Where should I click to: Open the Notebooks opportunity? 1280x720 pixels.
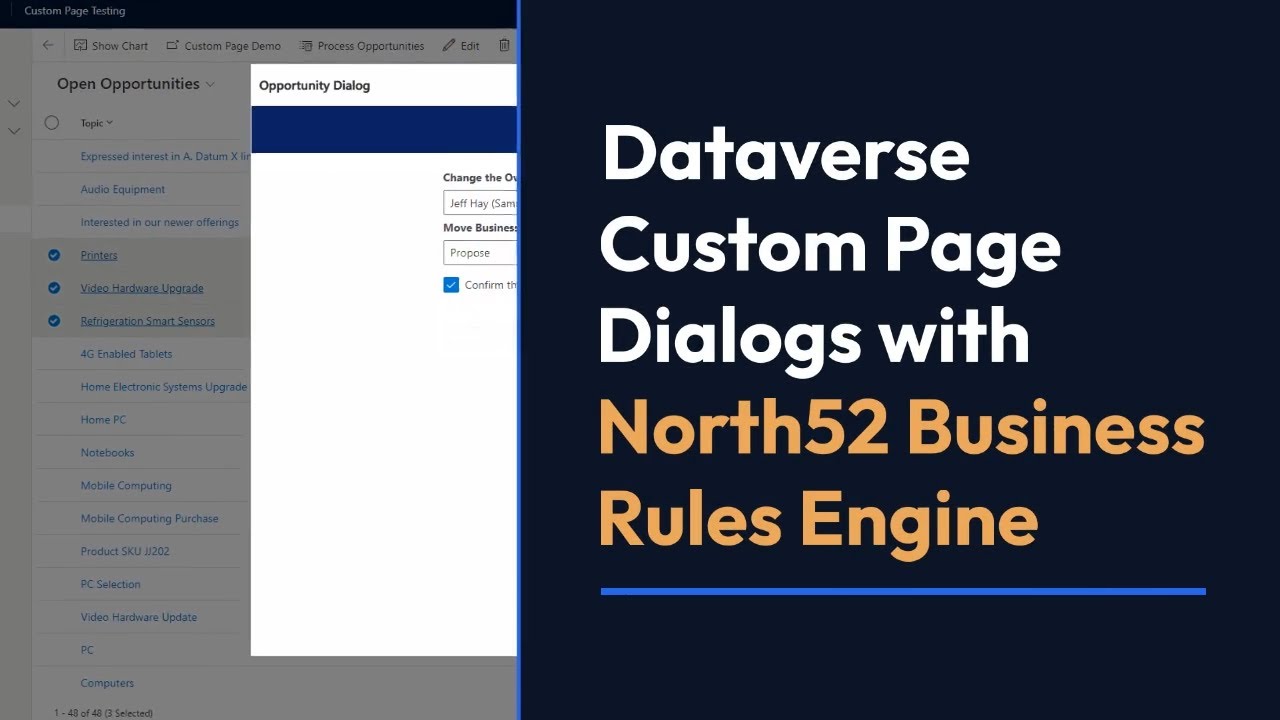[x=107, y=453]
